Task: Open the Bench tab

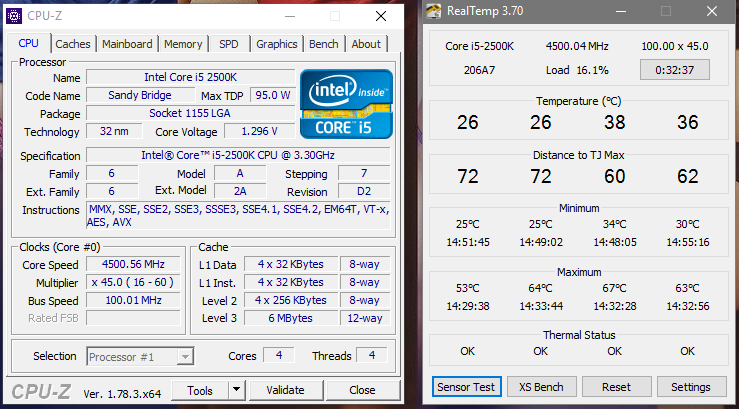Action: [x=324, y=44]
